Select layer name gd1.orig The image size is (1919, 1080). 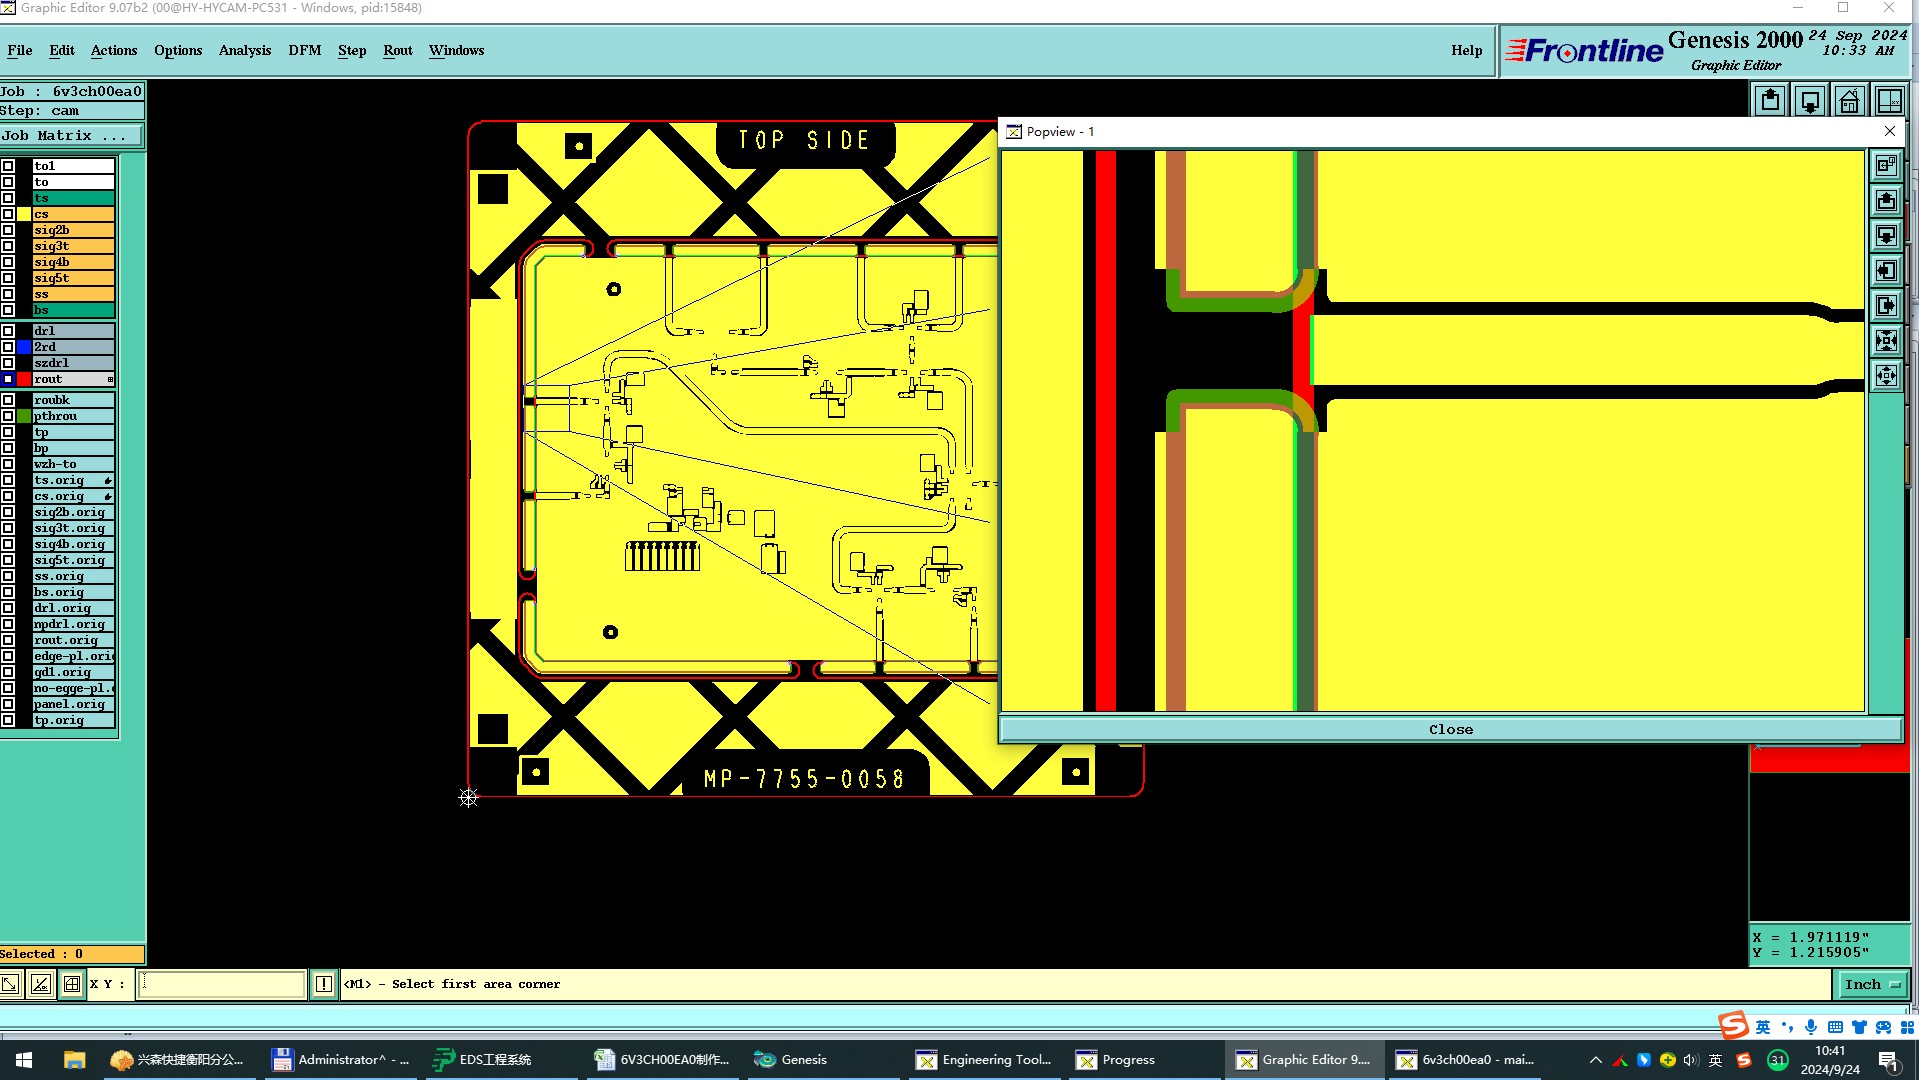click(x=74, y=672)
